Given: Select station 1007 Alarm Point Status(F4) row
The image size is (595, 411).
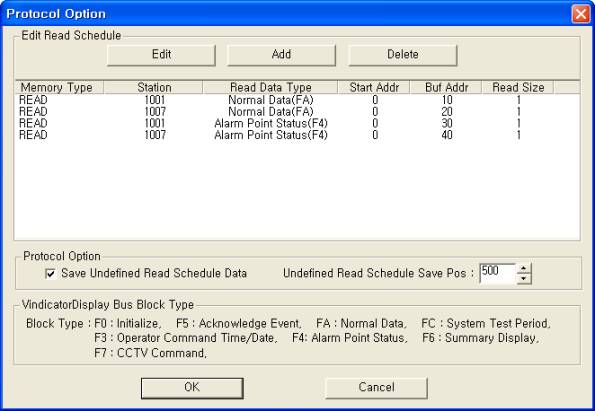Looking at the screenshot, I should 297,135.
